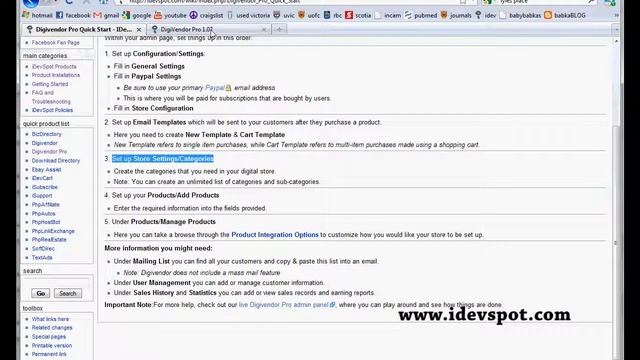Open Product Integration Options link
640x360 pixels.
275,235
